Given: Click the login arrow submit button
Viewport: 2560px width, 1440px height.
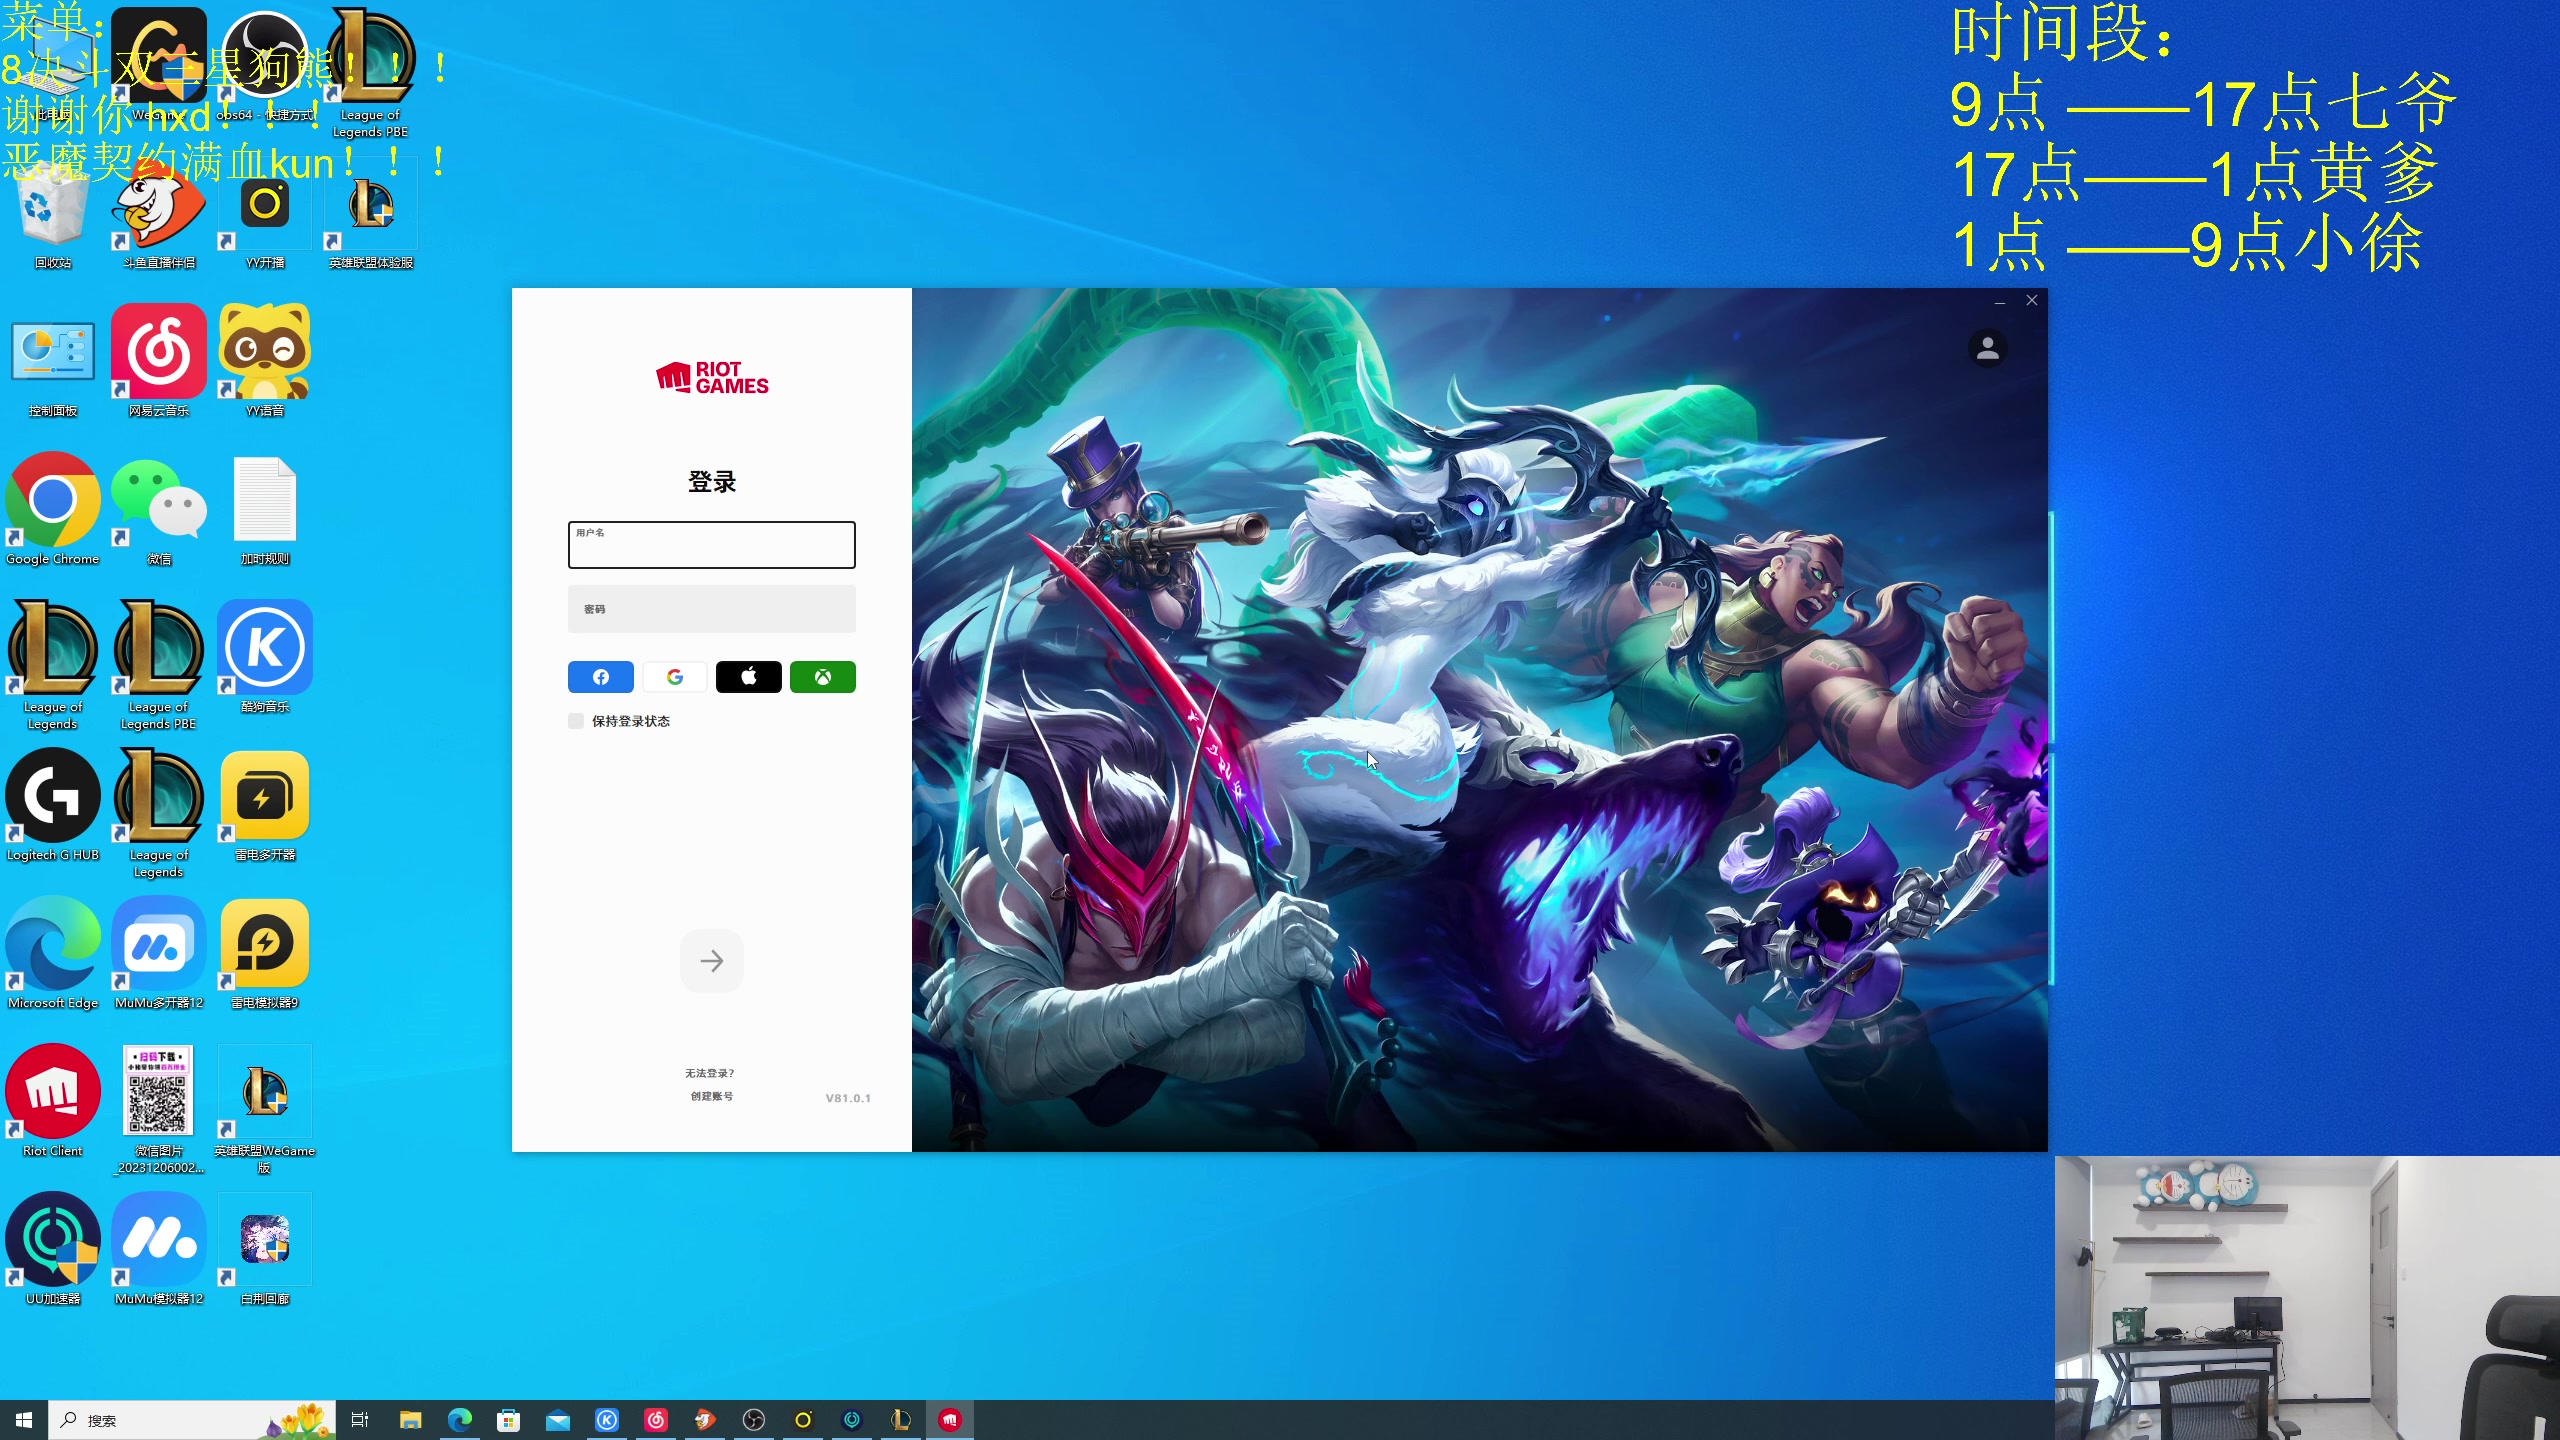Looking at the screenshot, I should point(710,960).
